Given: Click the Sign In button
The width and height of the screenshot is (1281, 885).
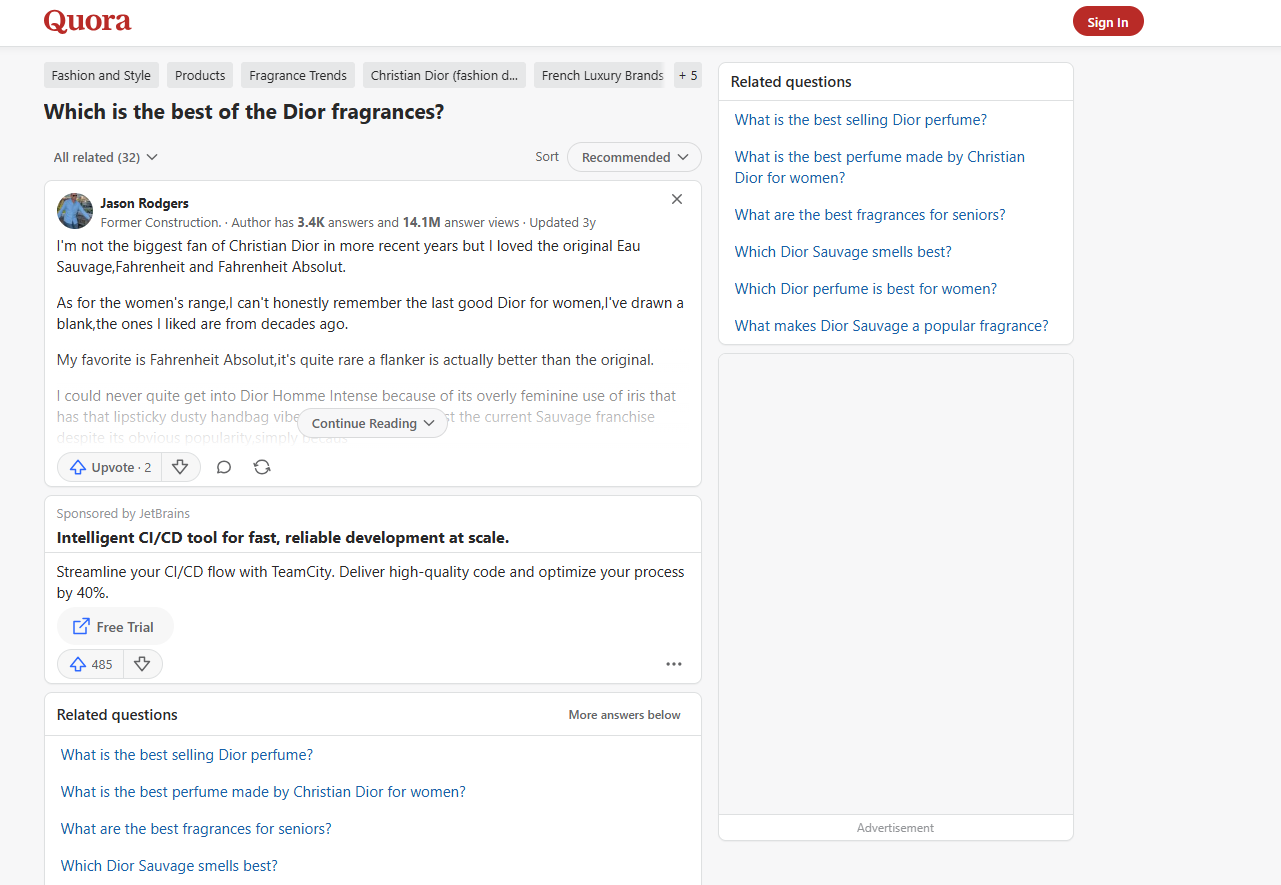Looking at the screenshot, I should [x=1108, y=22].
